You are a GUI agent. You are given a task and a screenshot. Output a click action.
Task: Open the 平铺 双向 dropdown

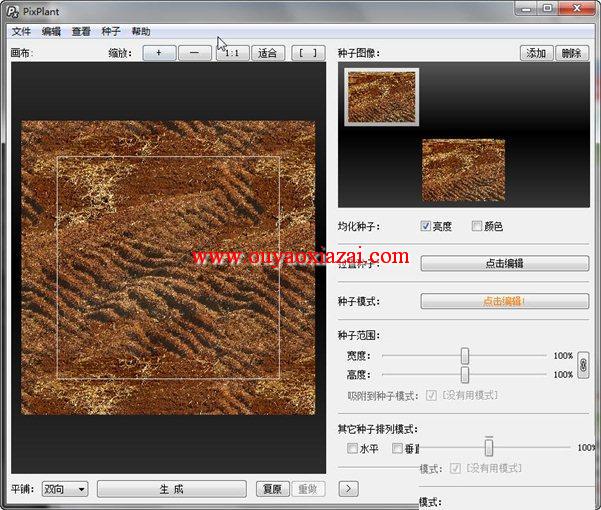(65, 489)
